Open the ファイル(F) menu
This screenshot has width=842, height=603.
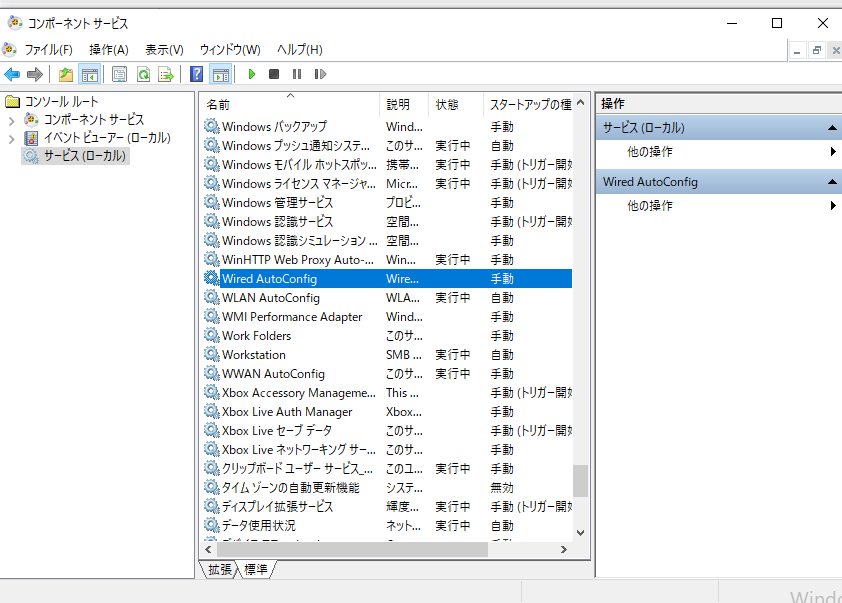click(48, 50)
